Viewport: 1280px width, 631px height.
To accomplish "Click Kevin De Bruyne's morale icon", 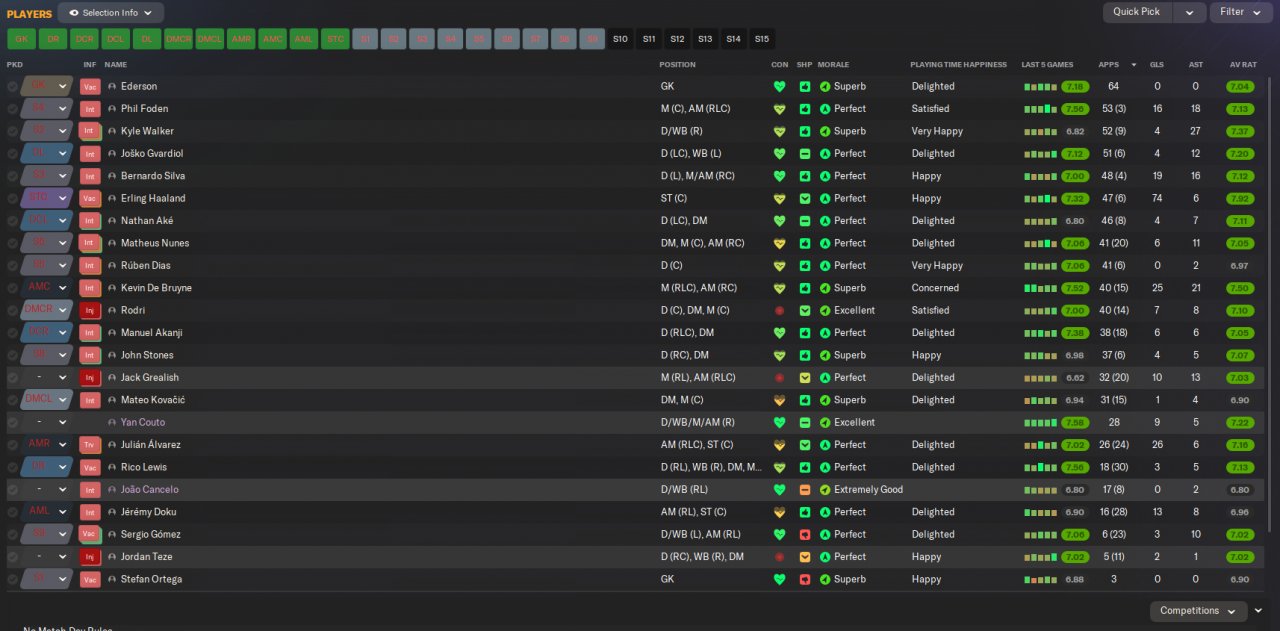I will [x=825, y=288].
